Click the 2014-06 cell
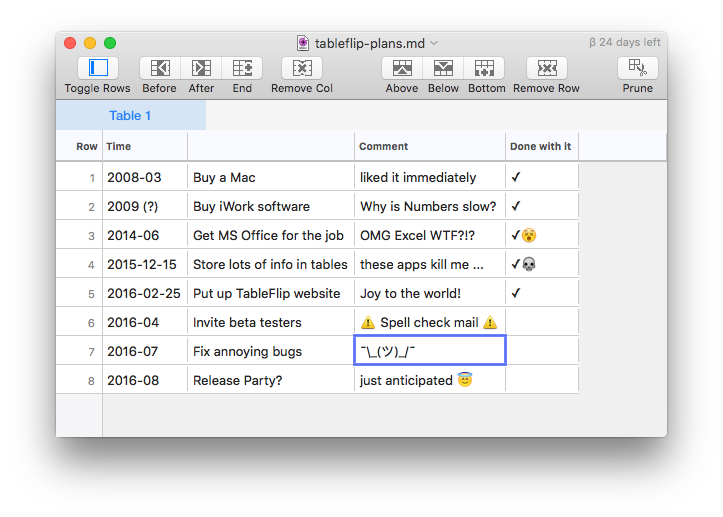Screen dimensions: 723x517 pyautogui.click(x=145, y=236)
